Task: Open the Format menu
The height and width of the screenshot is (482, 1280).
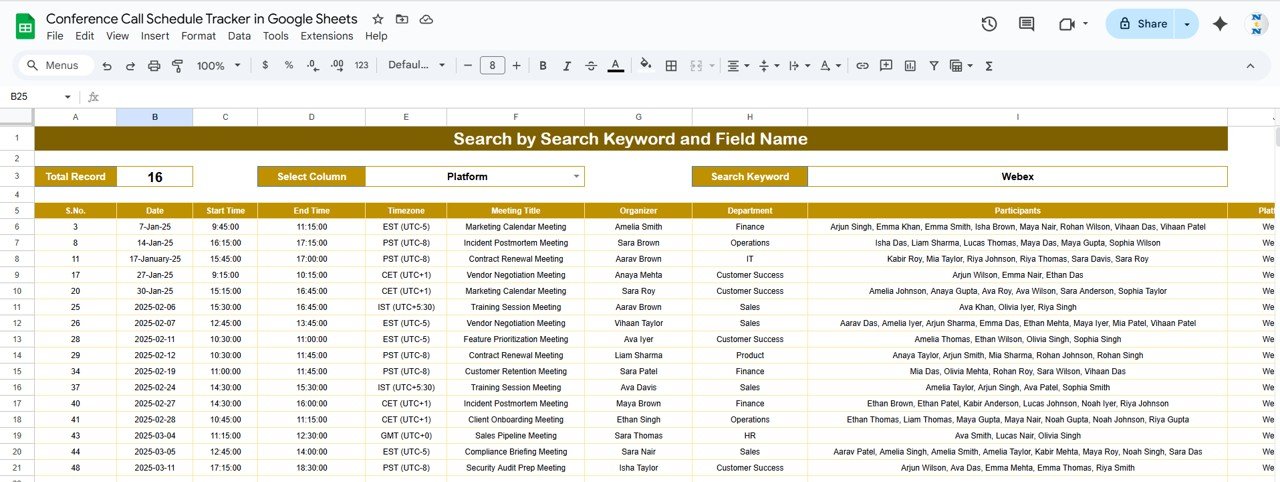Action: (198, 36)
